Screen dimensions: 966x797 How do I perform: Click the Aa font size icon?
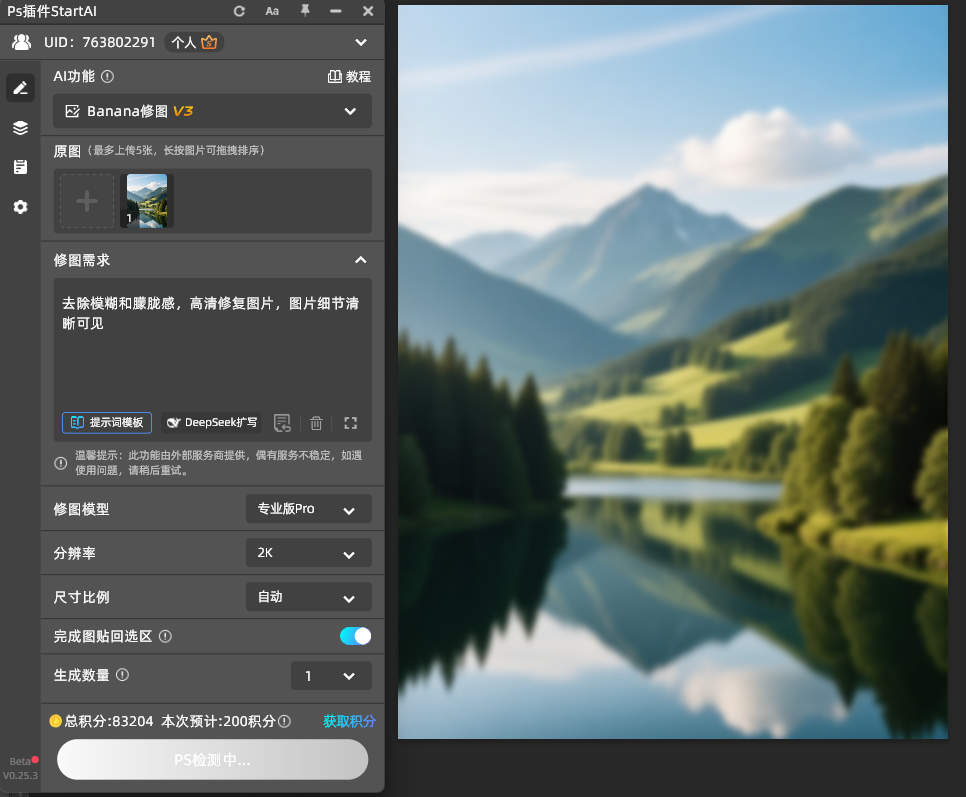272,11
